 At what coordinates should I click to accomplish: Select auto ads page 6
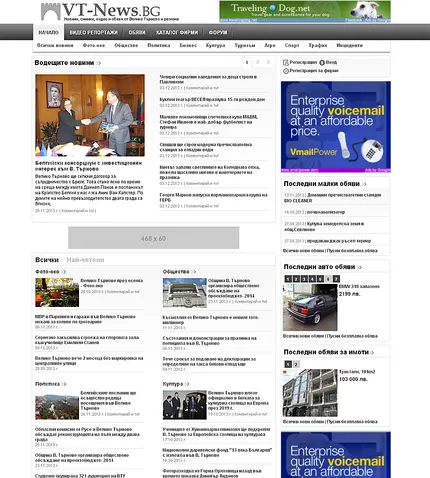pyautogui.click(x=328, y=279)
